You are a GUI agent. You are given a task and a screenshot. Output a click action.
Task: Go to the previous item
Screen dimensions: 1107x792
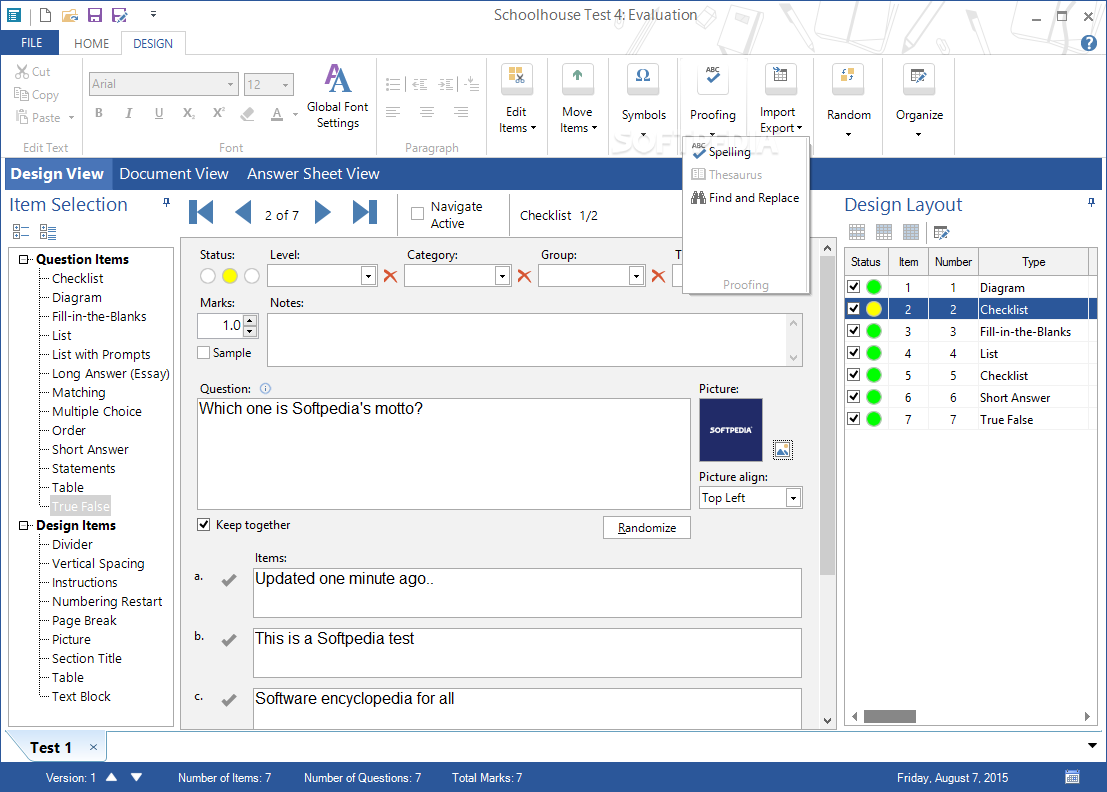click(243, 212)
